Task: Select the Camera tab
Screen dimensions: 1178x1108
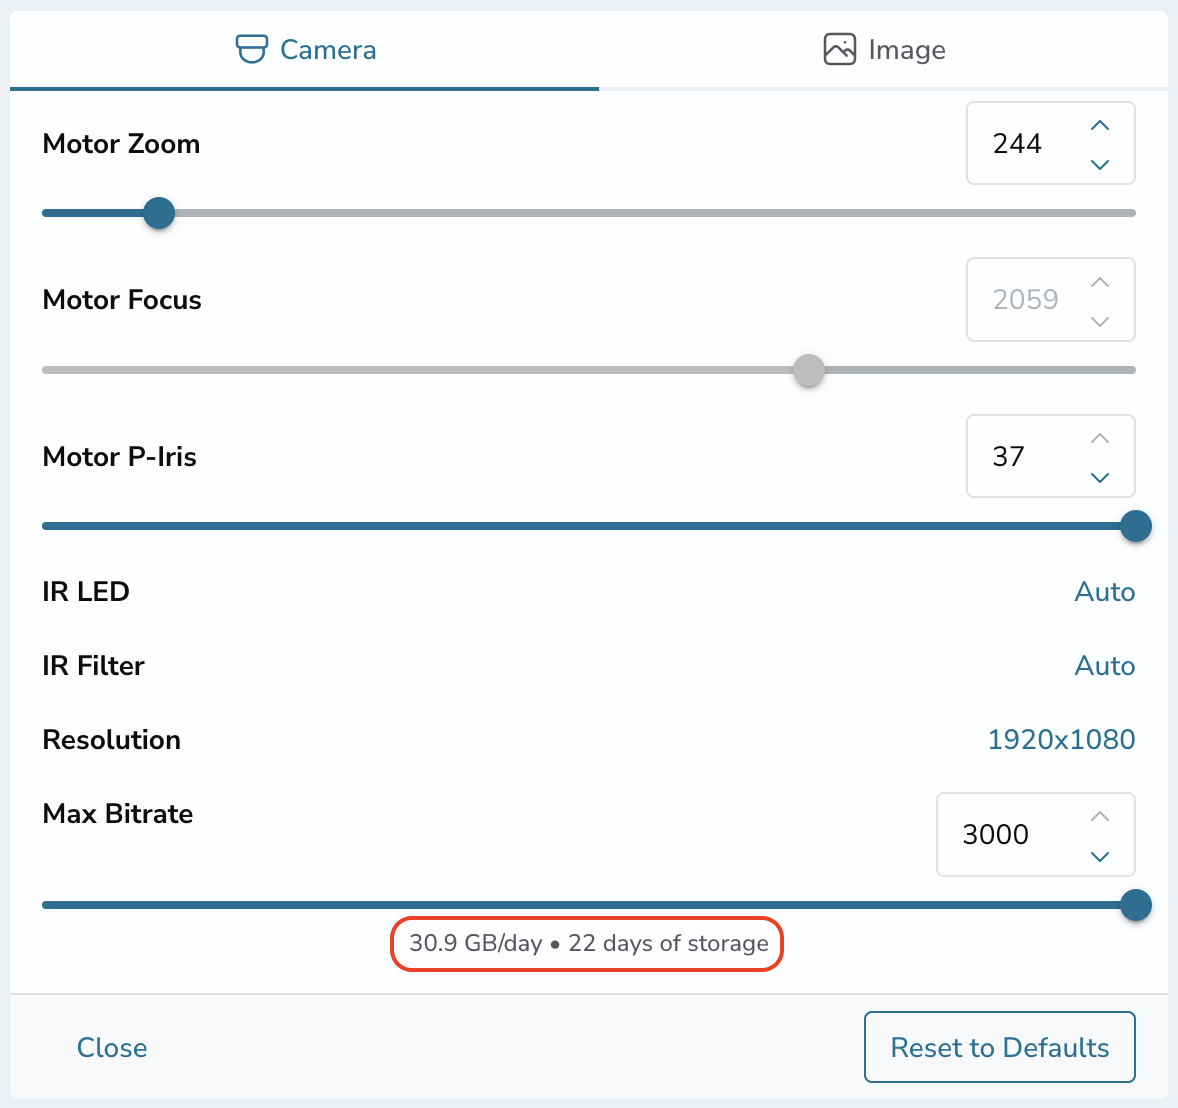Action: tap(304, 50)
